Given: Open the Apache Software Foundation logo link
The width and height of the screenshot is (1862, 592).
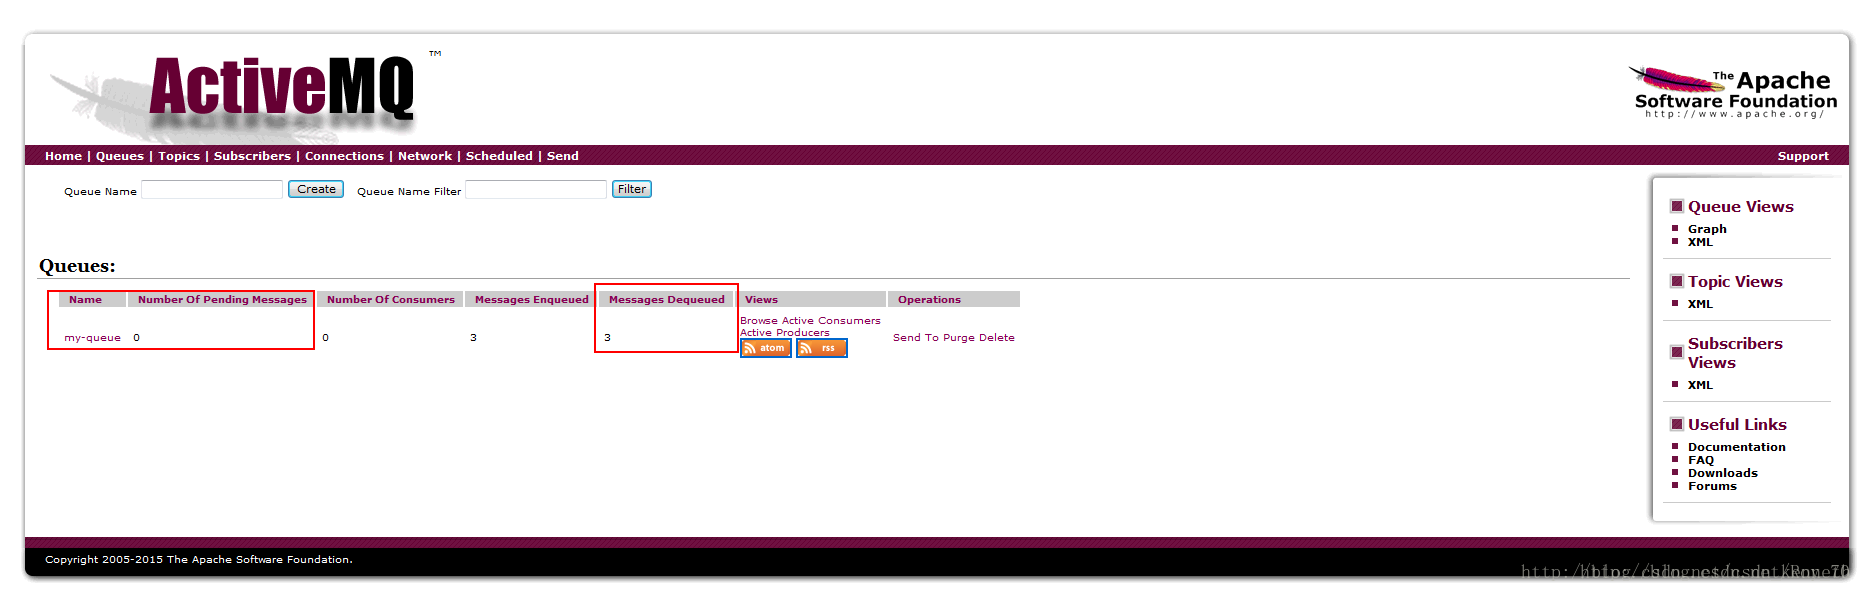Looking at the screenshot, I should 1734,93.
